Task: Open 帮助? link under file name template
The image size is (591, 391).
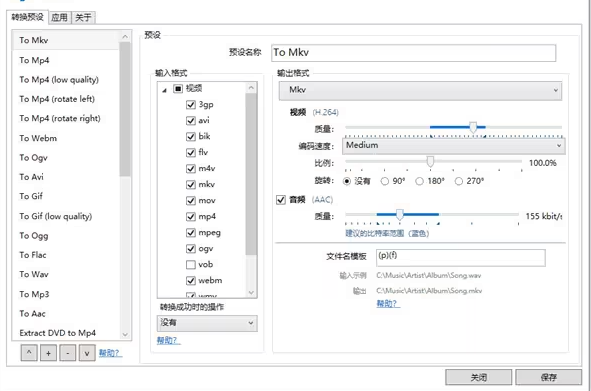Action: tap(388, 304)
